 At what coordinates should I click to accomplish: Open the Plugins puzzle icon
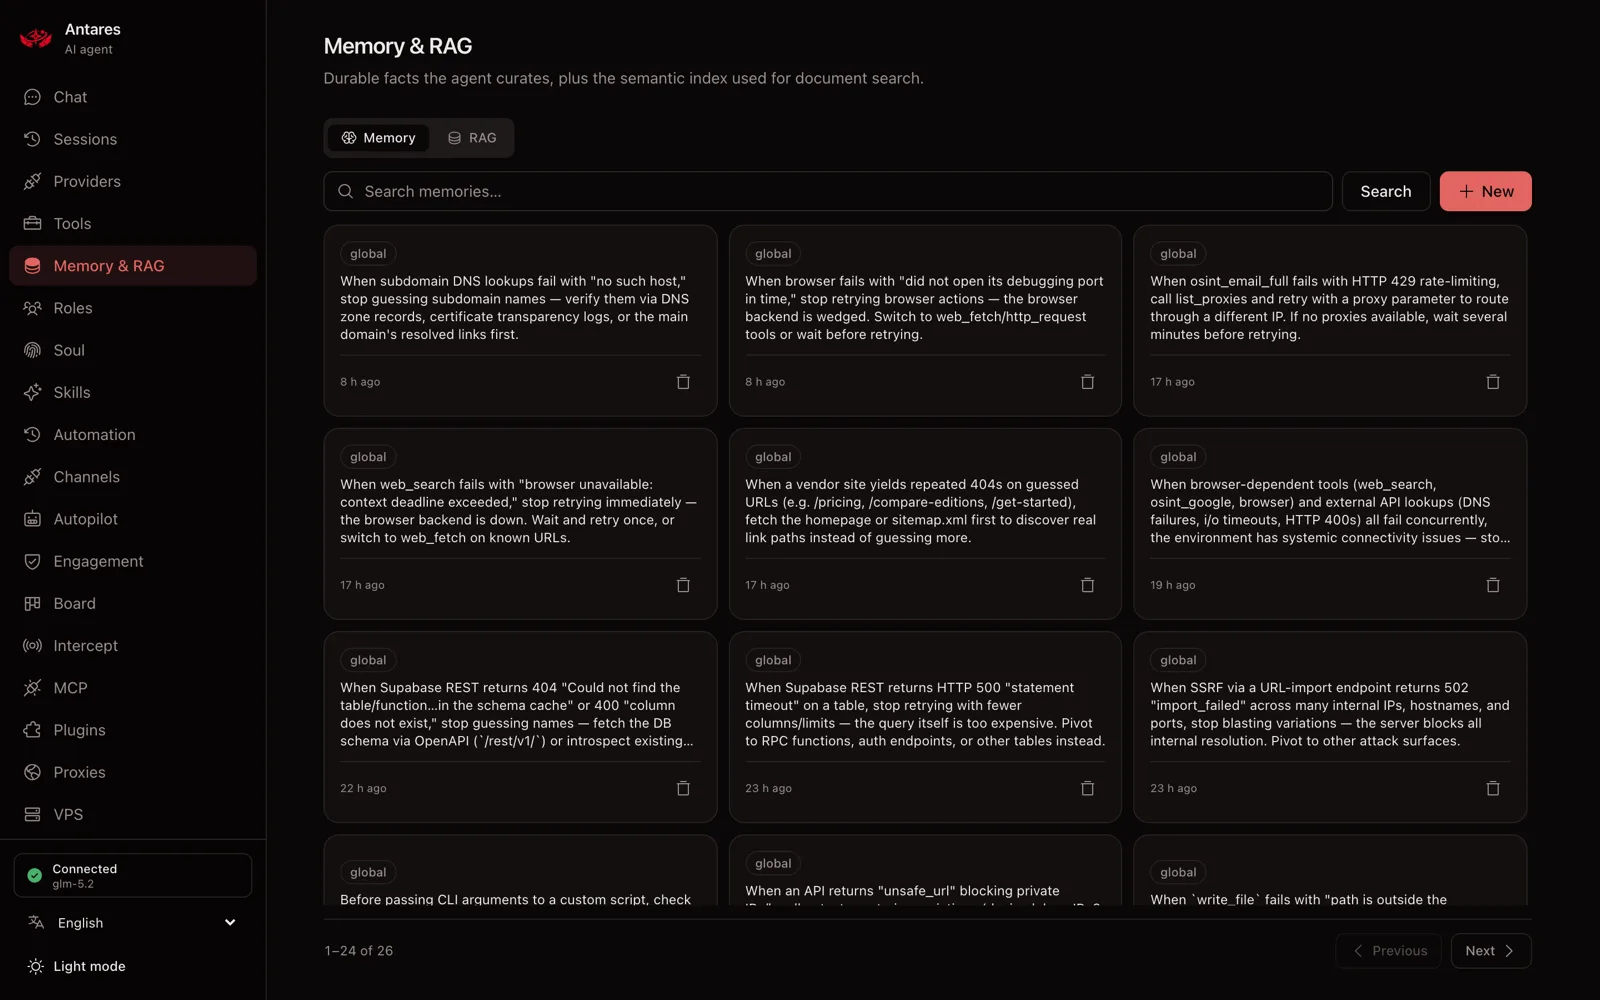[x=32, y=730]
